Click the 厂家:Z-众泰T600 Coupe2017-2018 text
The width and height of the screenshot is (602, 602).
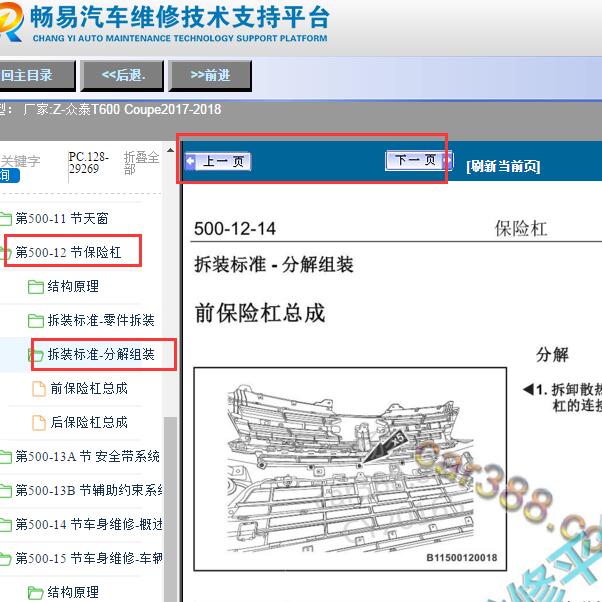point(122,110)
